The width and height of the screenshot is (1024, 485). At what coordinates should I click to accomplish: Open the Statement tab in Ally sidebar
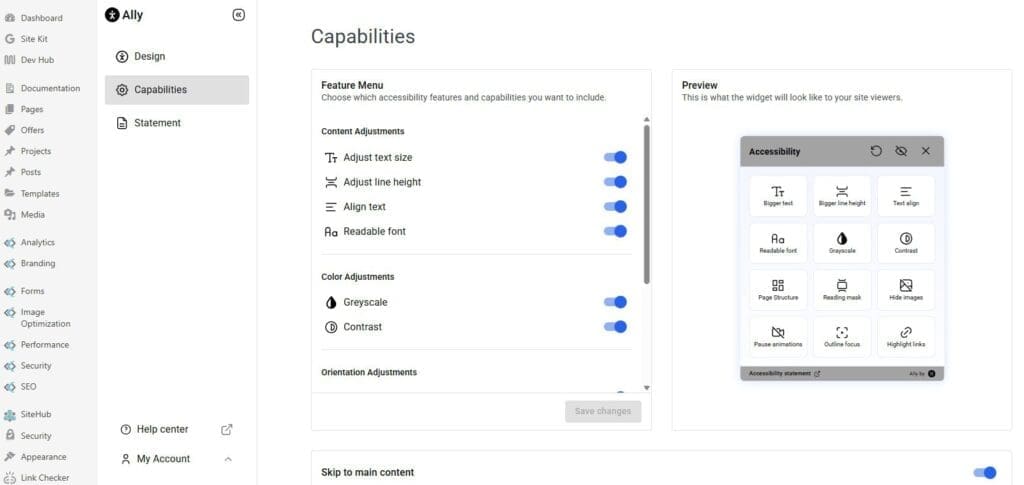coord(176,123)
